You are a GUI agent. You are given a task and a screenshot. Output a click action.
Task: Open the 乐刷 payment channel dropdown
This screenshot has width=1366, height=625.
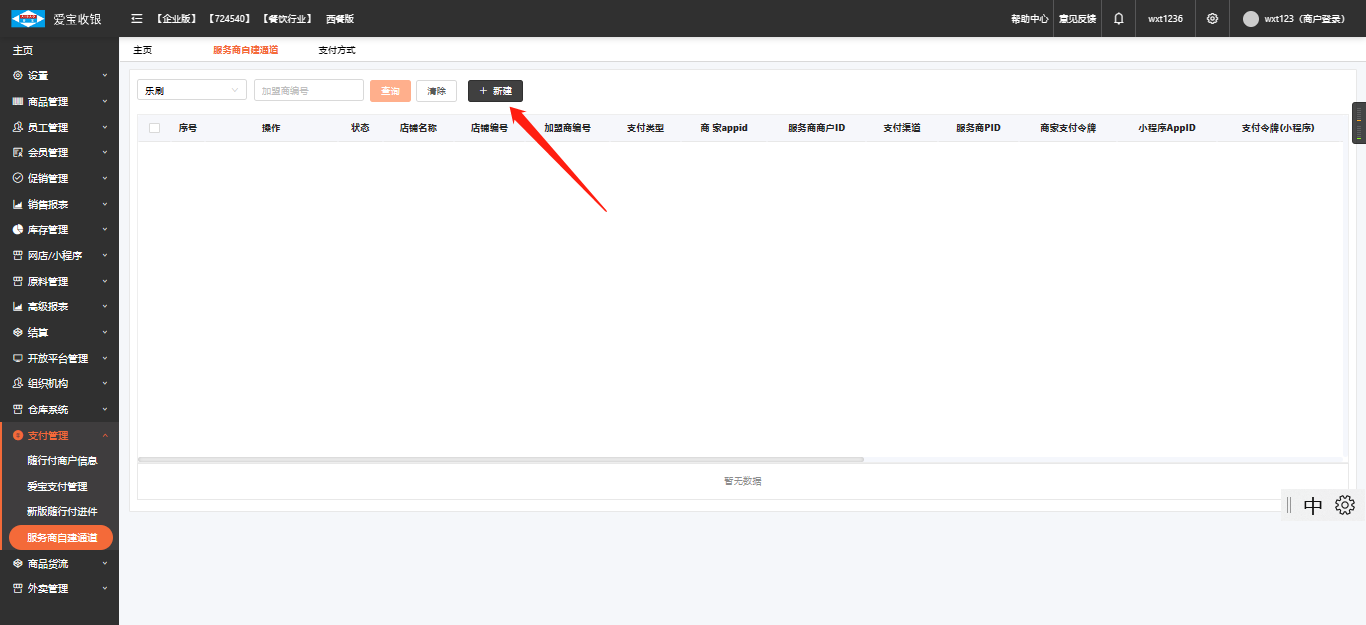(x=191, y=91)
